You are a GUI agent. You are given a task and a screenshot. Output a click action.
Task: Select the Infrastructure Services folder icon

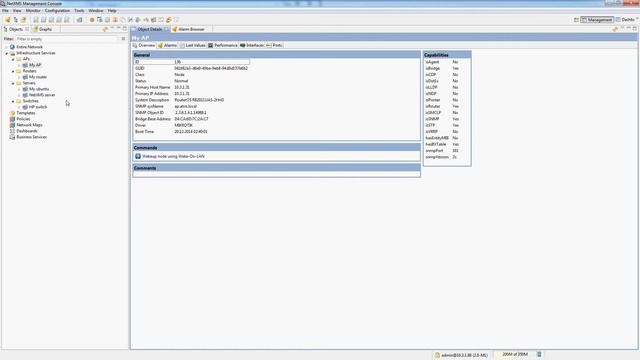[12, 53]
